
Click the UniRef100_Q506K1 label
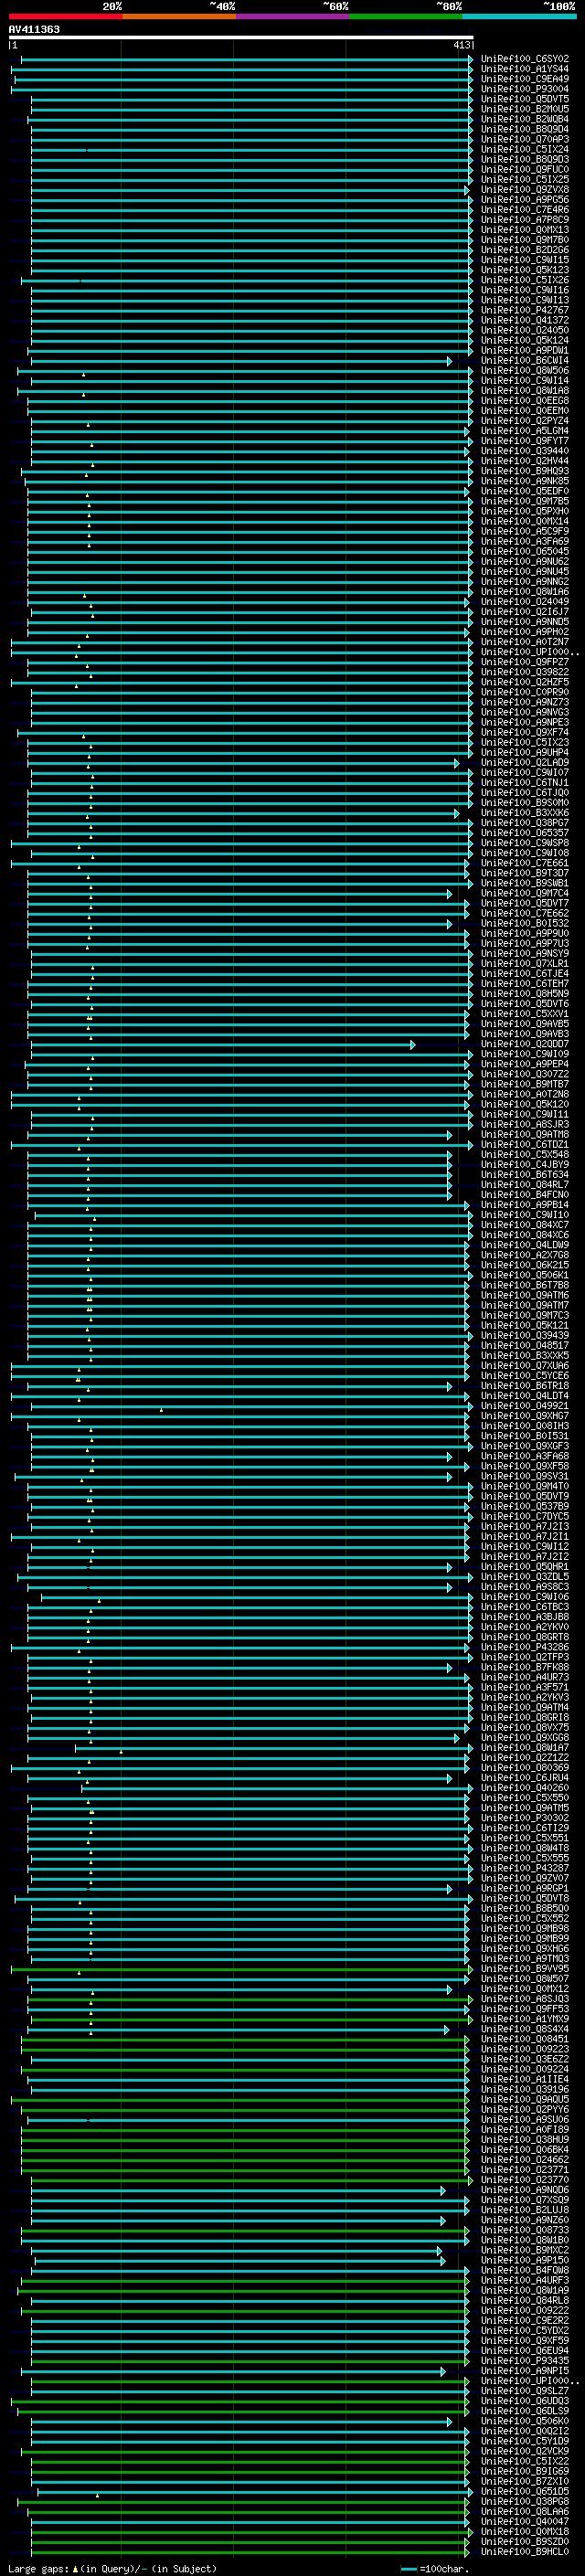click(x=525, y=1275)
